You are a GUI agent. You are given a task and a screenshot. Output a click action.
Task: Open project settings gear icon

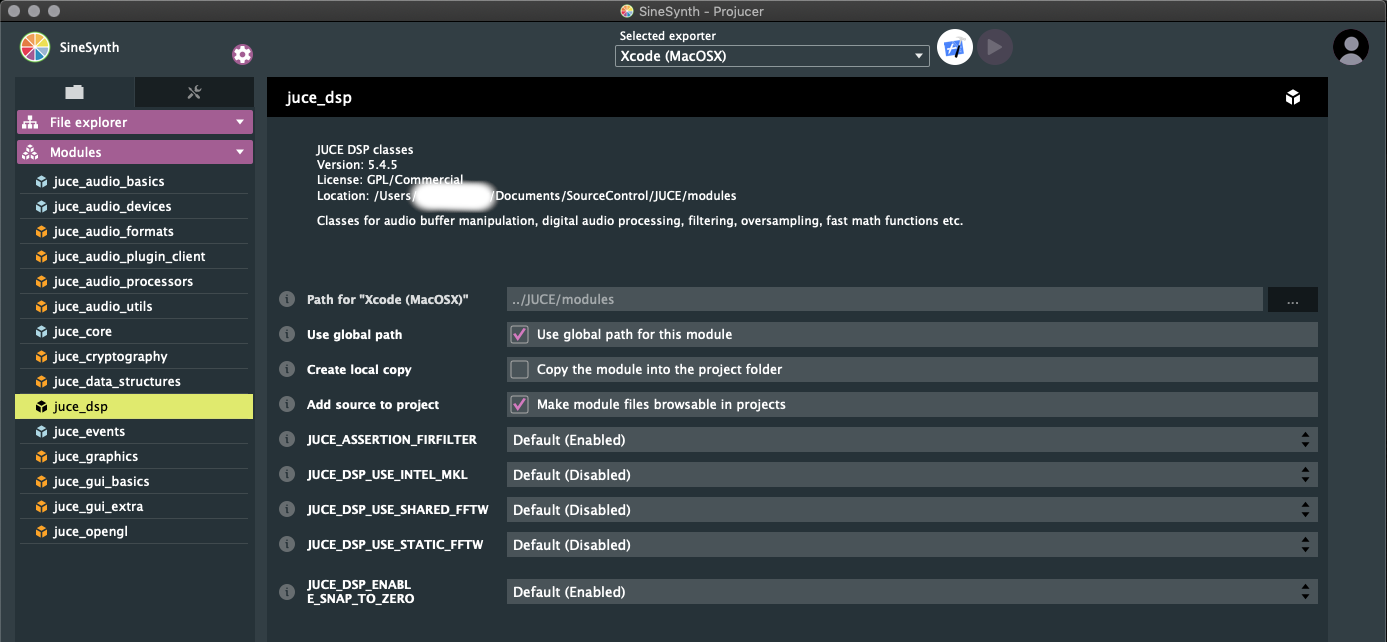coord(242,54)
